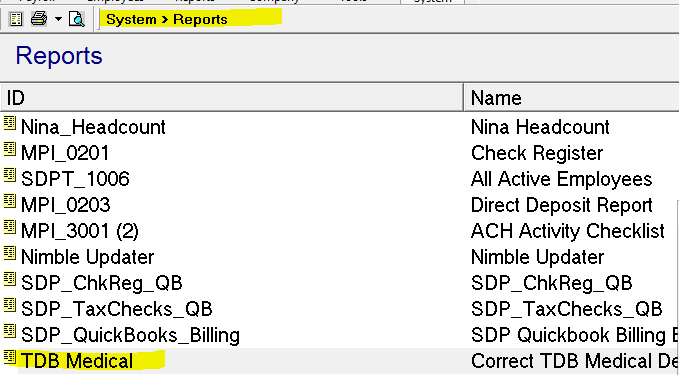The width and height of the screenshot is (679, 375).
Task: Click the Direct Deposit Report name cell
Action: point(562,205)
